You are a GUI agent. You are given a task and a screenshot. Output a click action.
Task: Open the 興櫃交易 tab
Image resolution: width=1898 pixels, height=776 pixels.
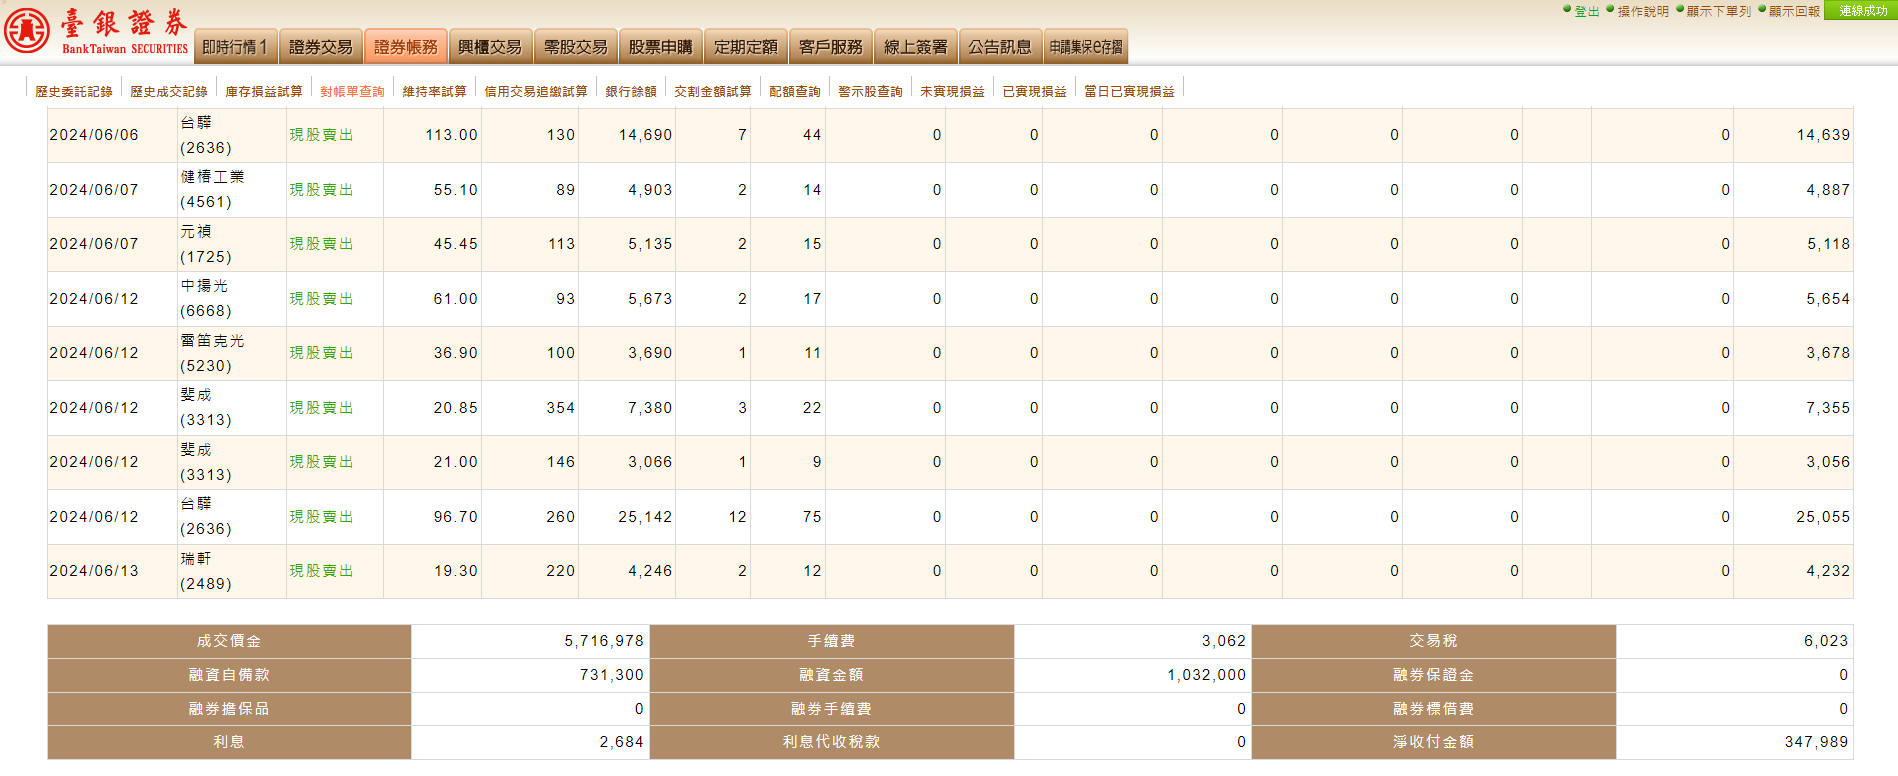[x=490, y=47]
